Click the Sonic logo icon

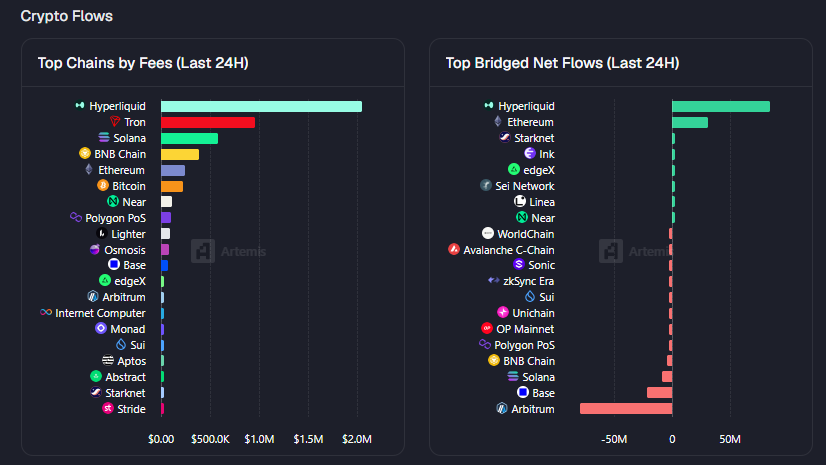coord(519,264)
